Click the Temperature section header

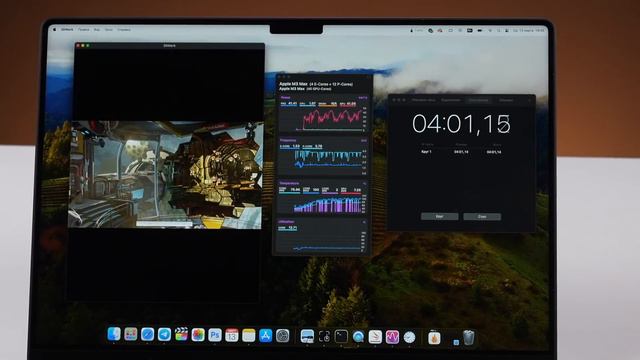click(289, 183)
